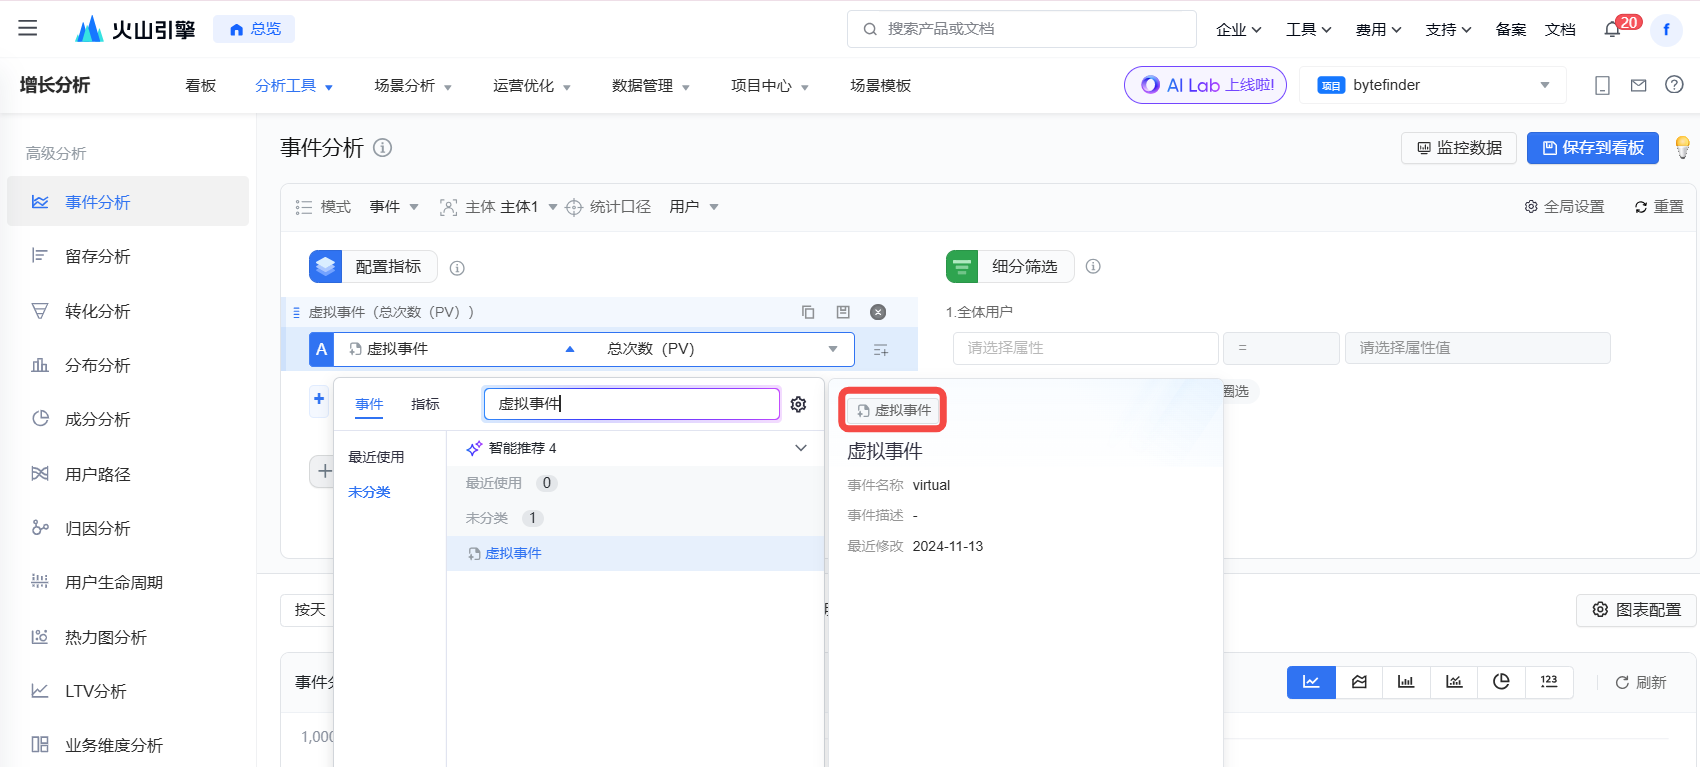Open 总次数 (PV) metric dropdown
1700x767 pixels.
(x=722, y=349)
